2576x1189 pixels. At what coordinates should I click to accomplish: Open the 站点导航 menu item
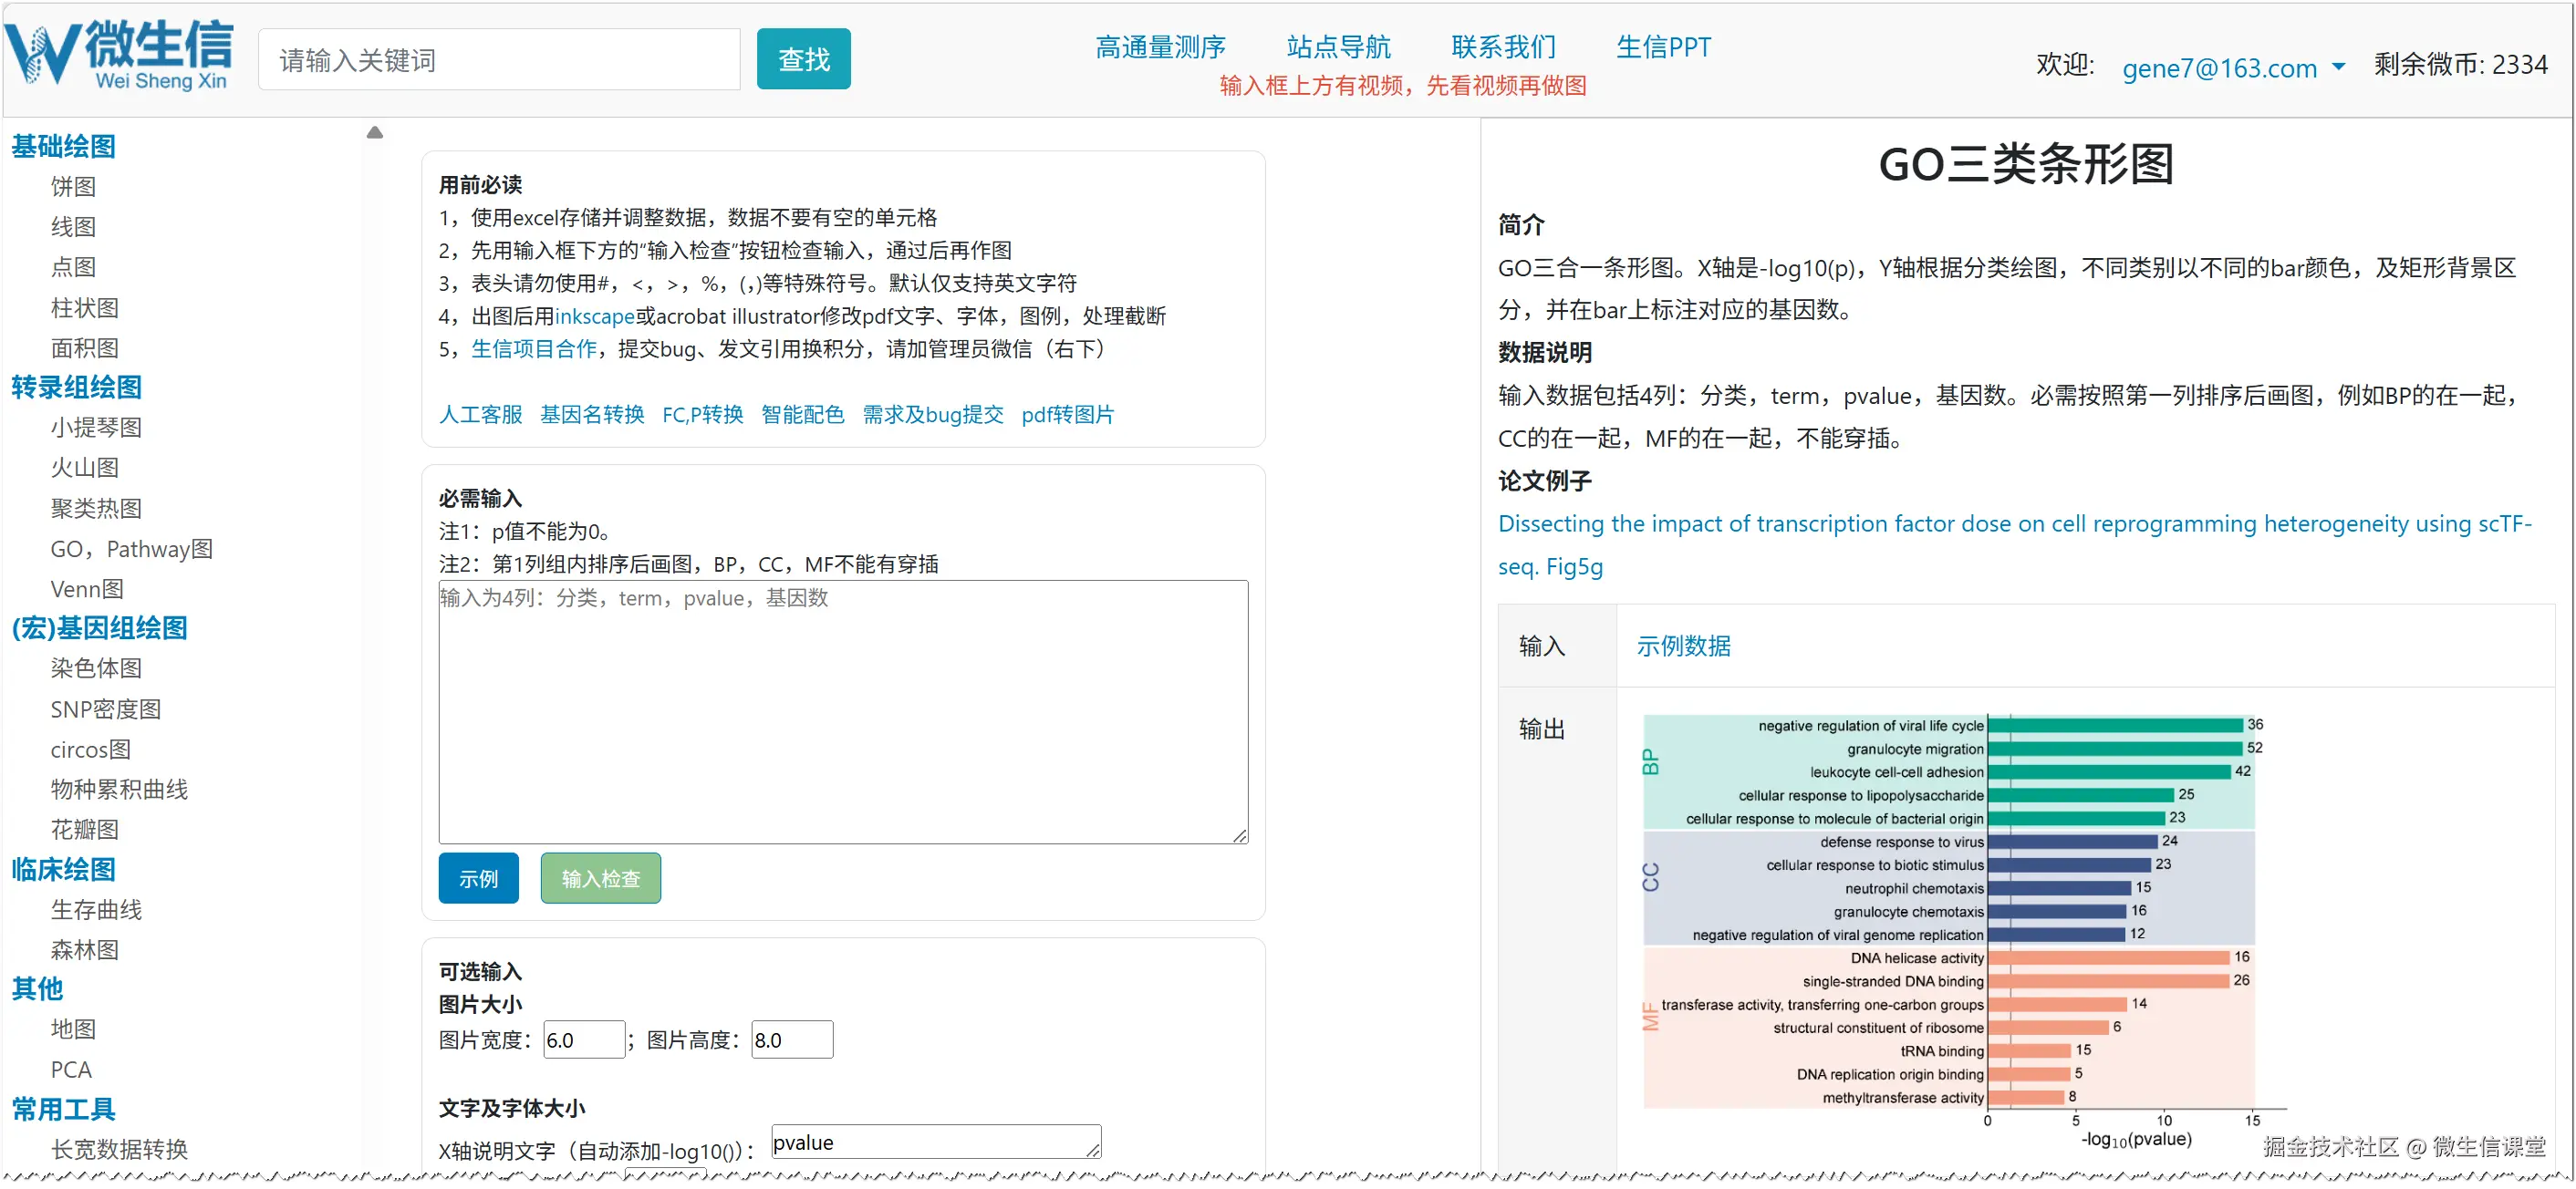coord(1338,47)
